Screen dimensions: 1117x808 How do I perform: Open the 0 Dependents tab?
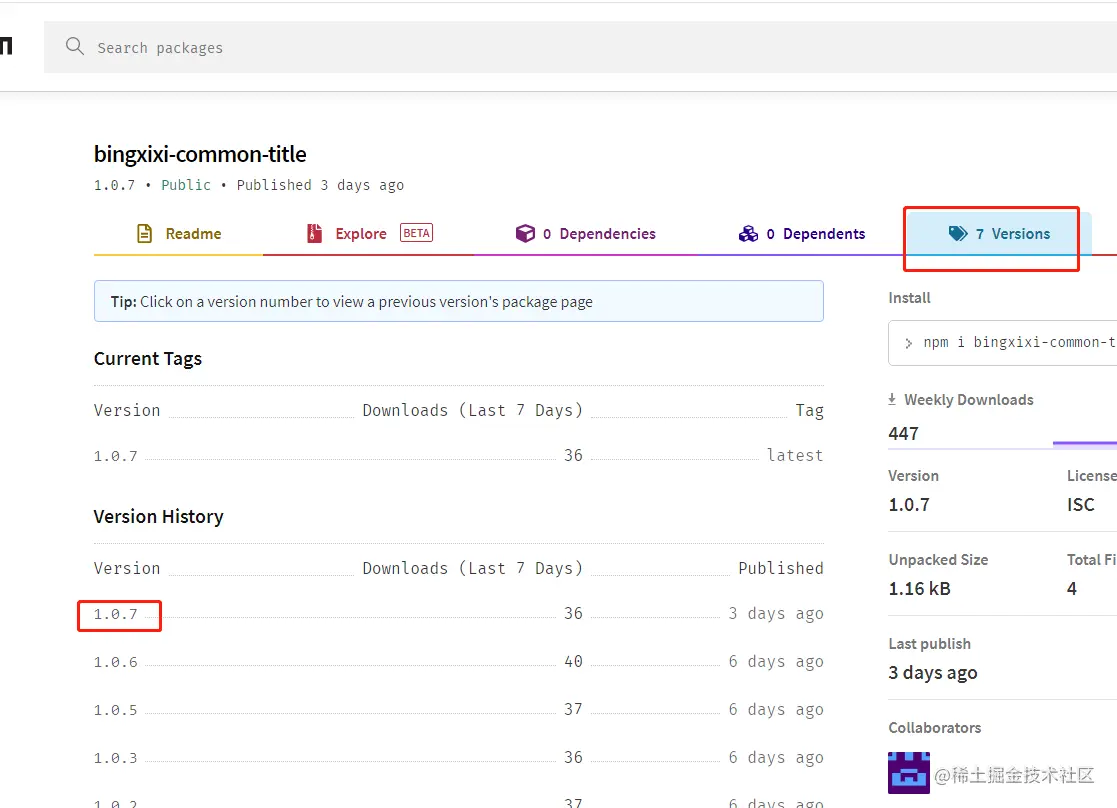click(x=801, y=234)
